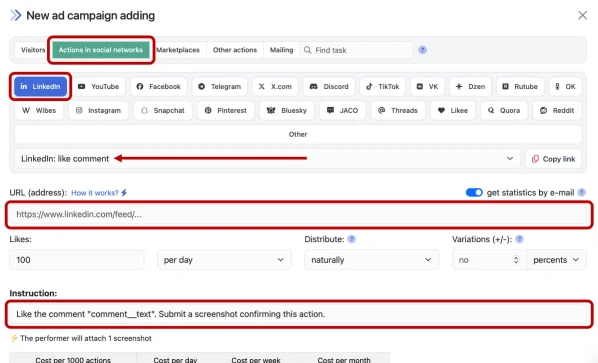598x363 pixels.
Task: Choose the Rutube network button
Action: (x=520, y=87)
